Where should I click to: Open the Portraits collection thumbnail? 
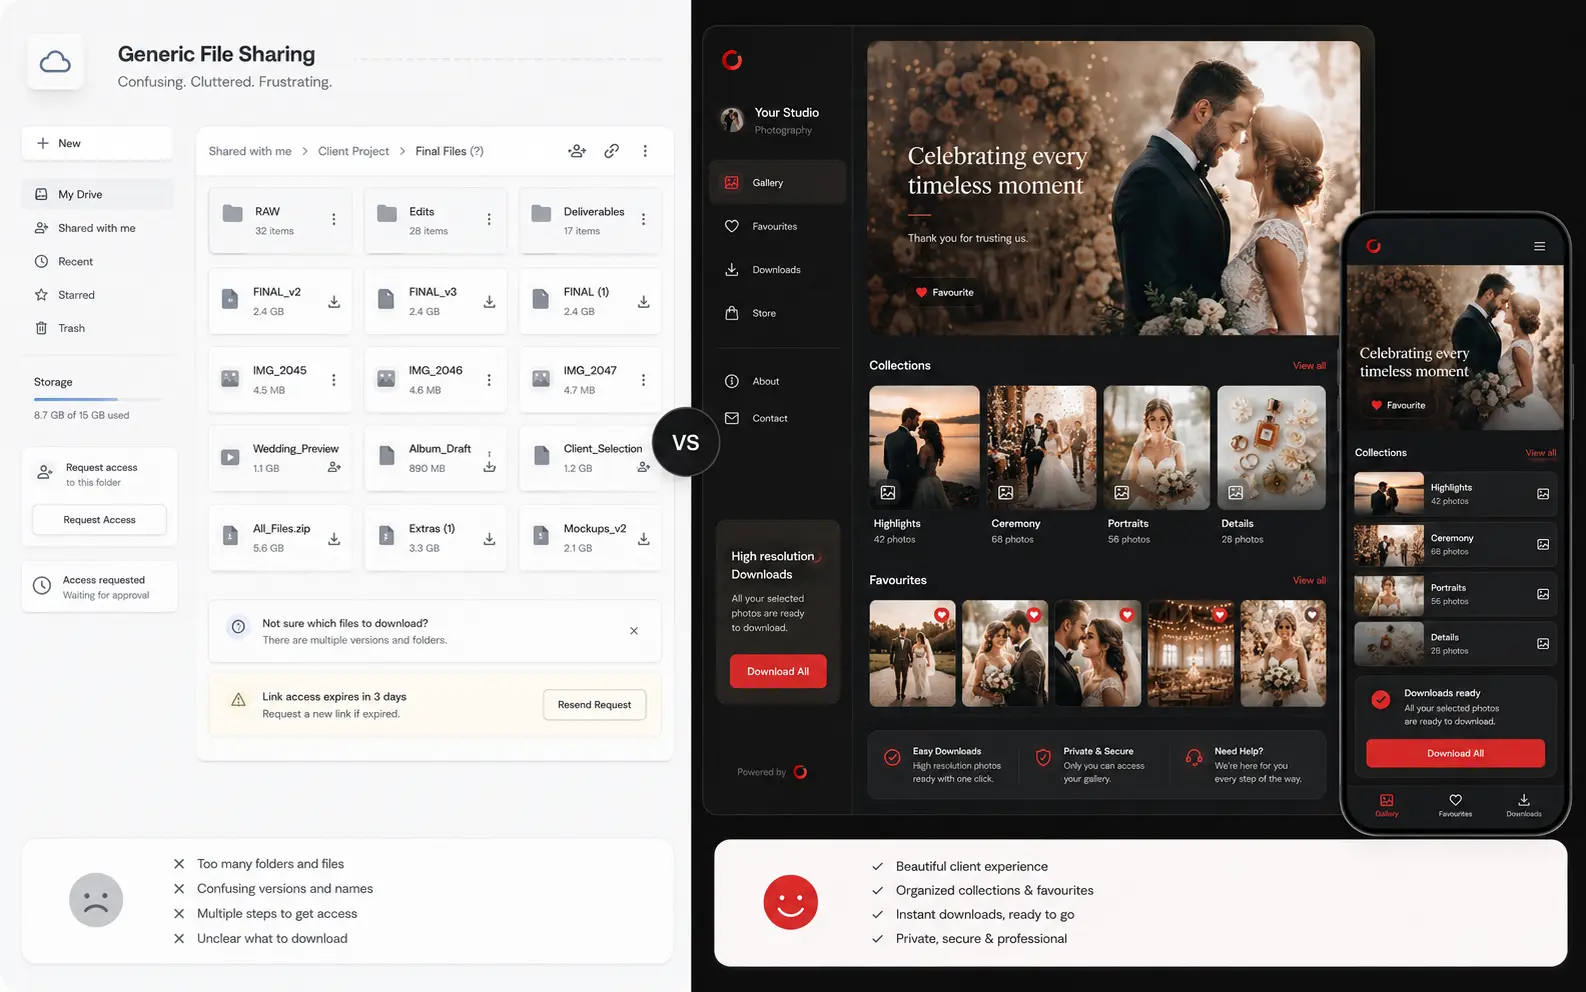(x=1157, y=448)
